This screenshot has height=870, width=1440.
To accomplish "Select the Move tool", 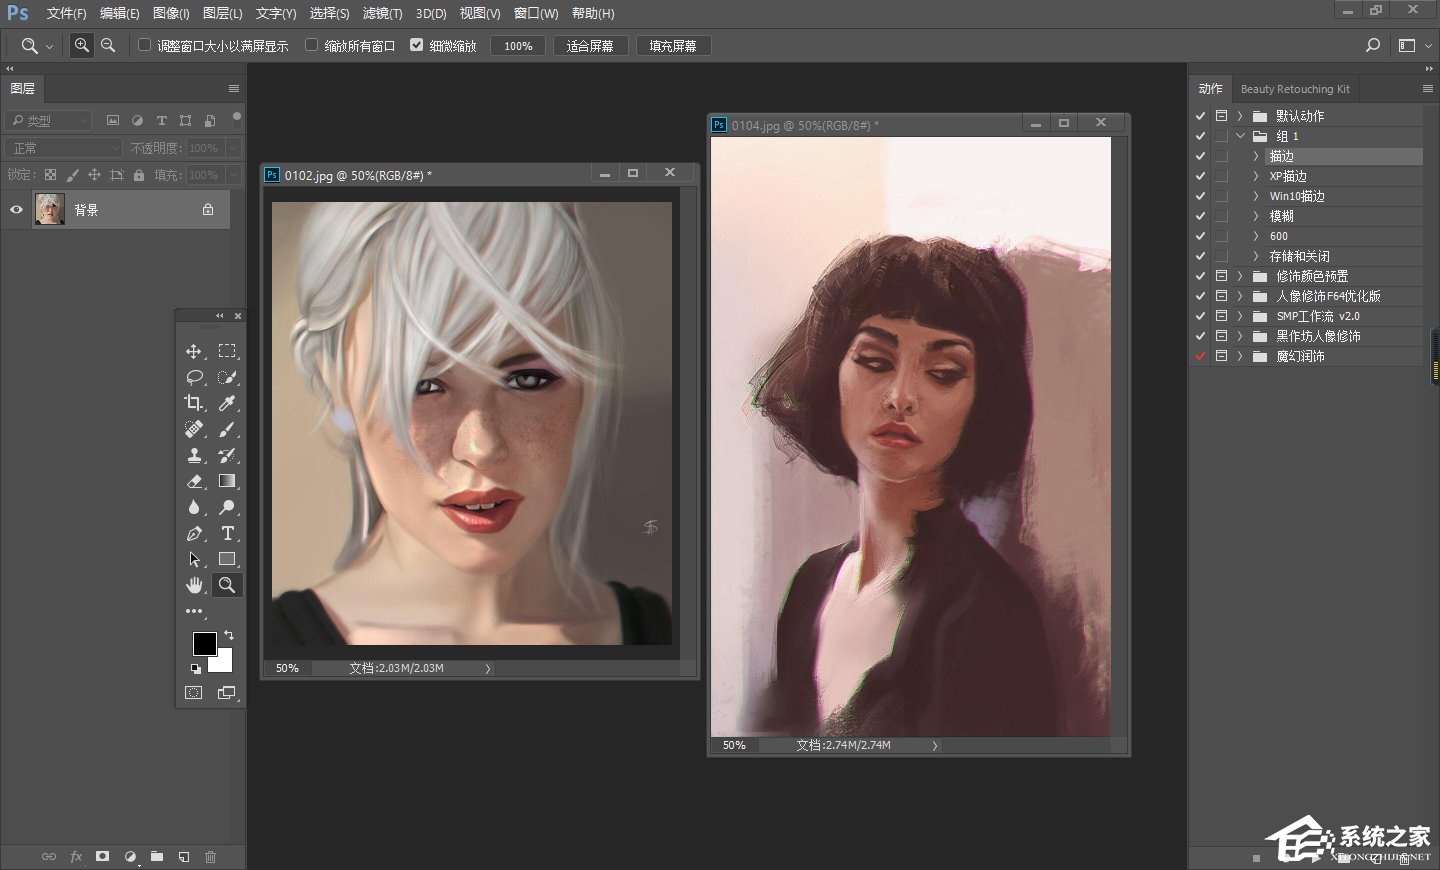I will [x=194, y=351].
